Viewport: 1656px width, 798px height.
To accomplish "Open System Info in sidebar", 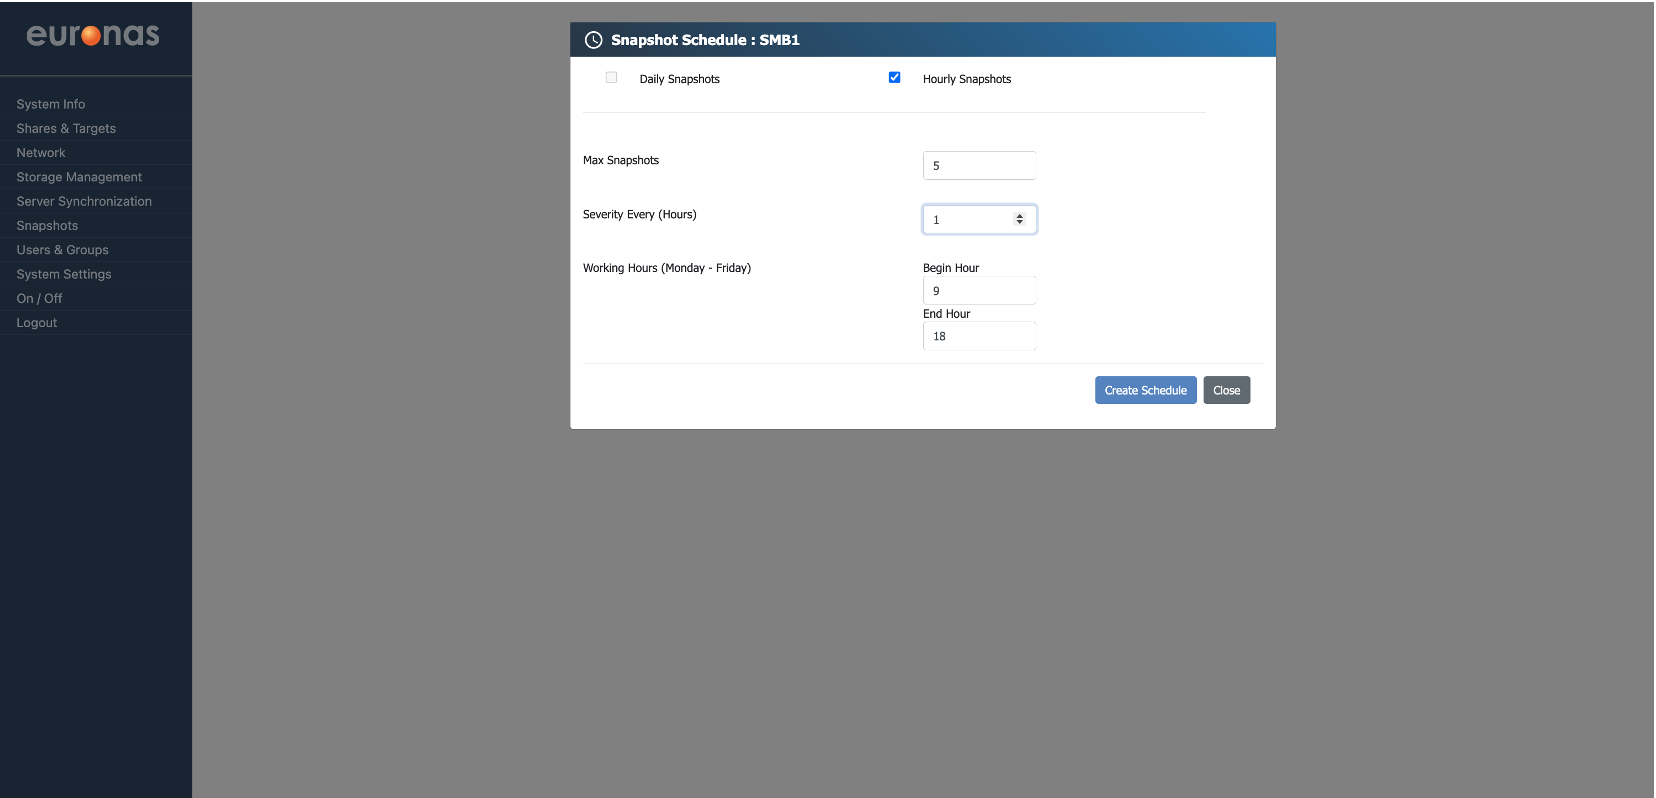I will [x=51, y=104].
